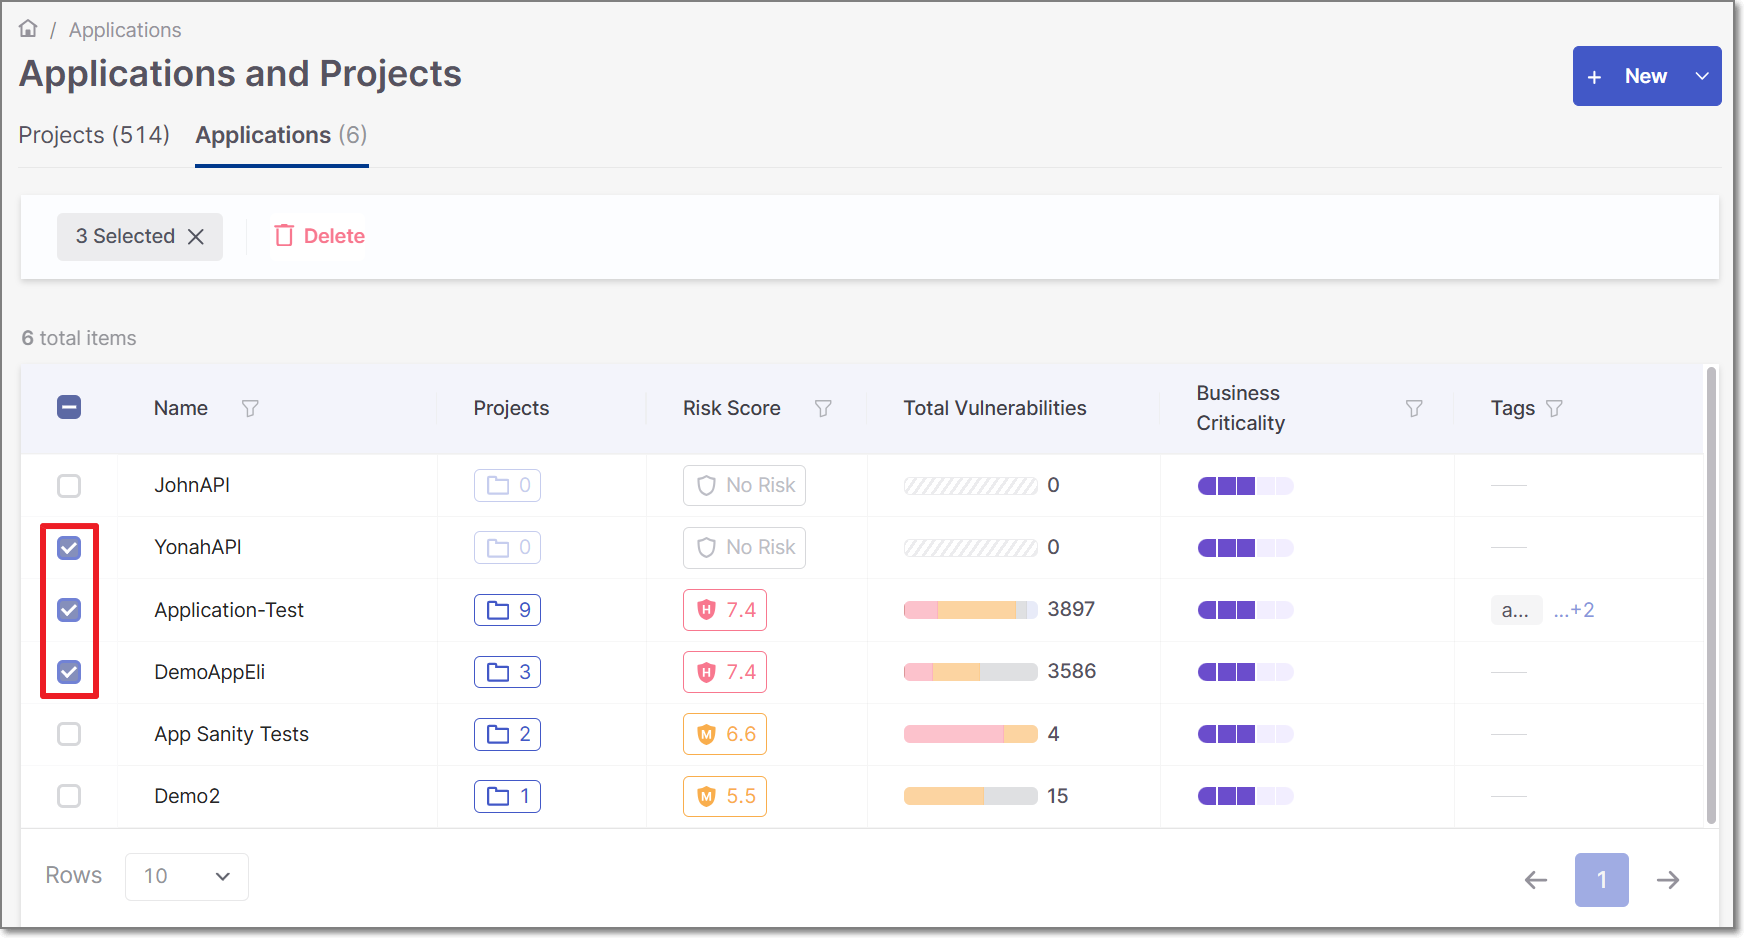Open the Business Criticality filter icon
The height and width of the screenshot is (938, 1744).
coord(1413,408)
